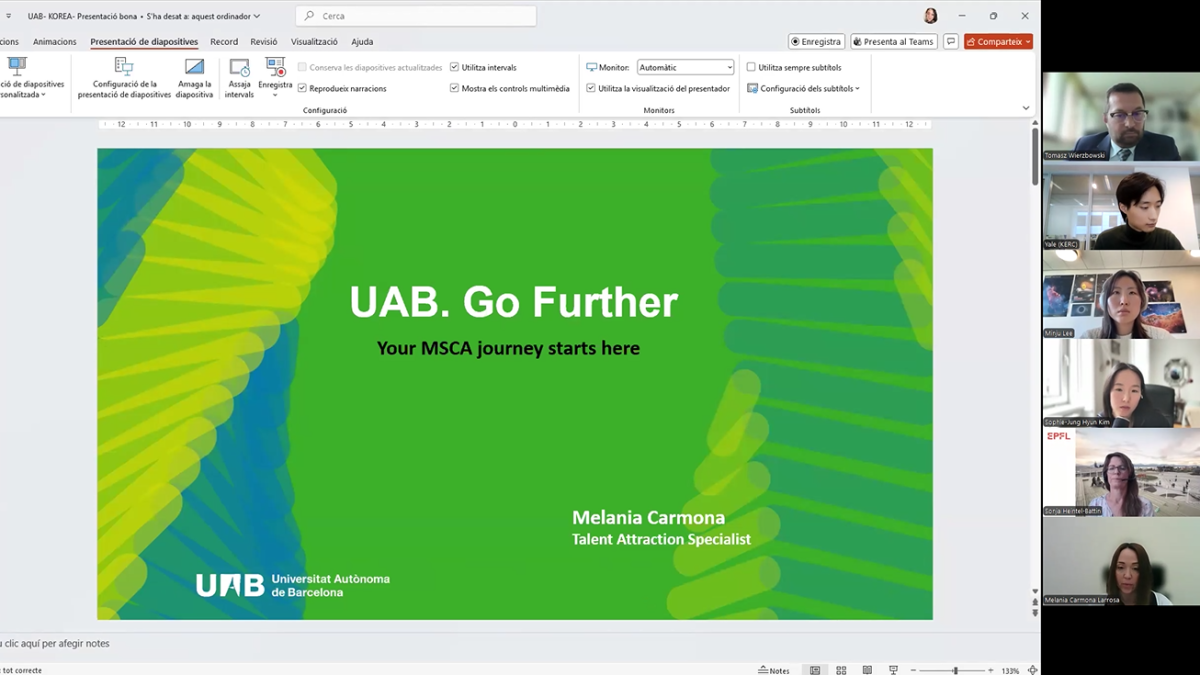This screenshot has width=1200, height=675.
Task: Start Assaja intervals rehearsal
Action: tap(239, 78)
